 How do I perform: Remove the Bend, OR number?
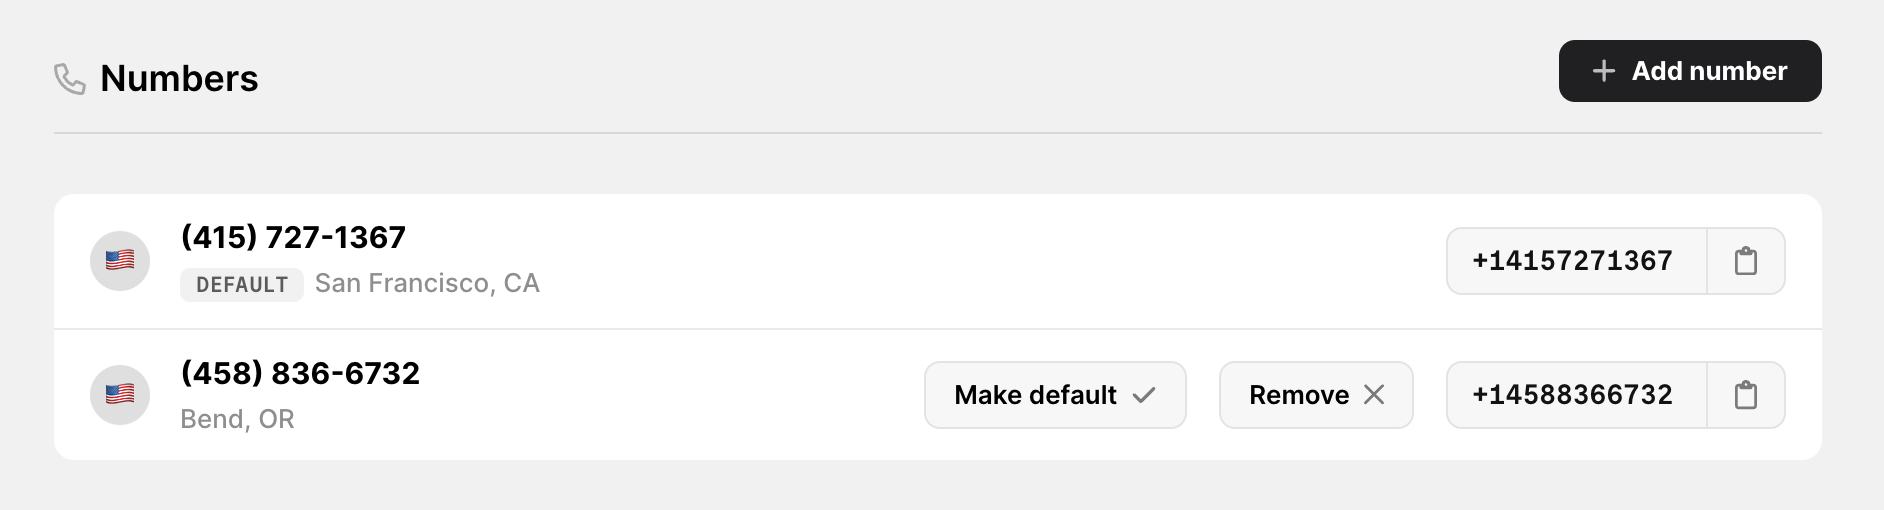(1316, 395)
